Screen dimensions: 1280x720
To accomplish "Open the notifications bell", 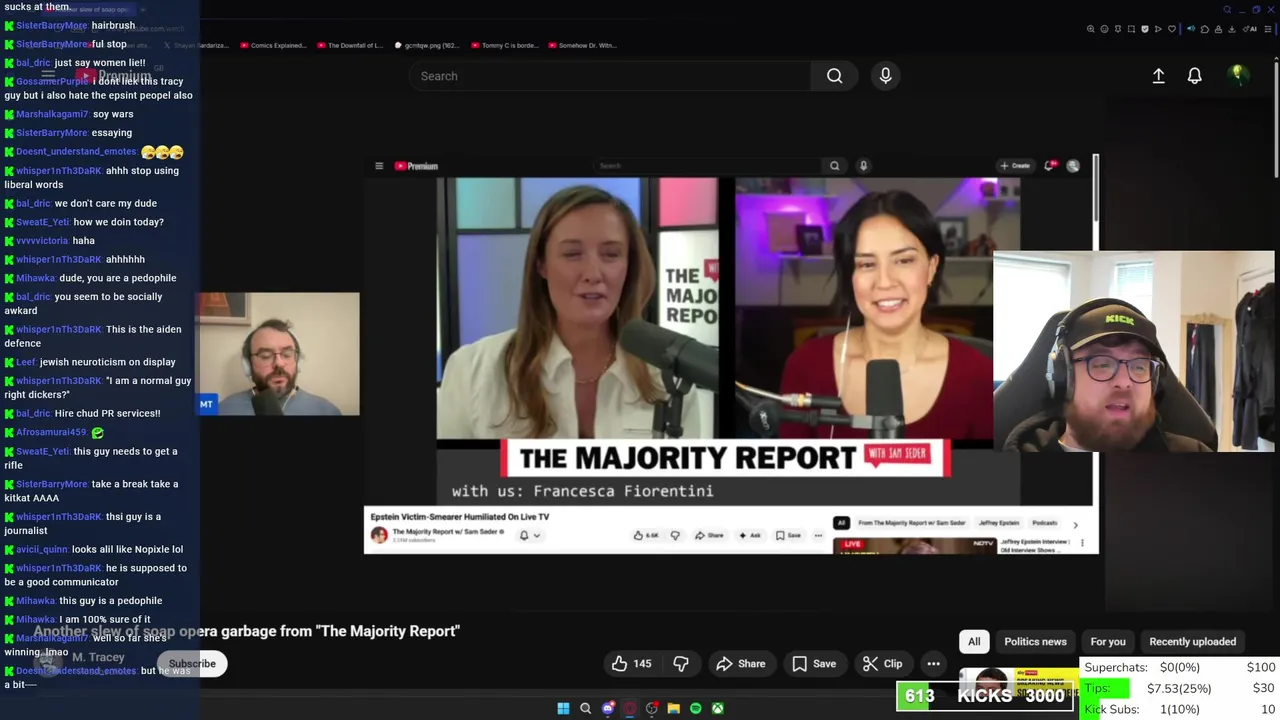I will point(1194,76).
